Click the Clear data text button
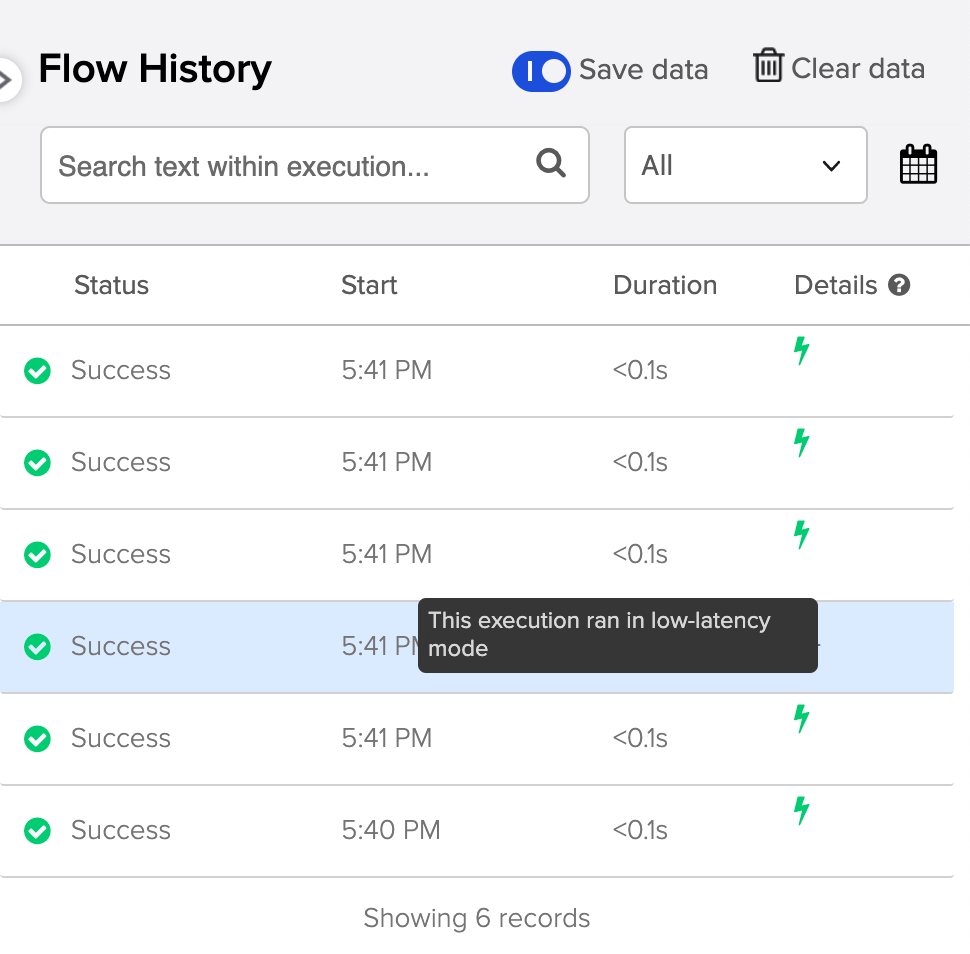 857,69
